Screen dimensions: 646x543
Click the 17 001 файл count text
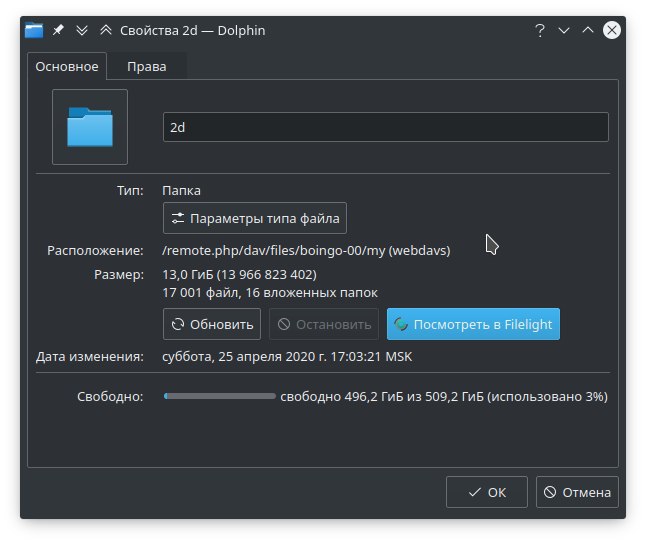pos(270,293)
